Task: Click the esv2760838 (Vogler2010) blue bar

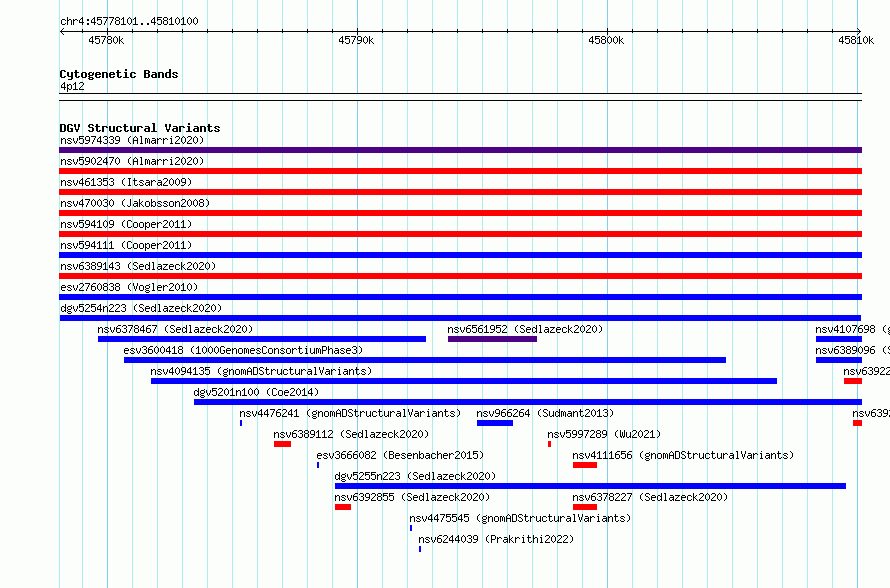Action: (460, 297)
